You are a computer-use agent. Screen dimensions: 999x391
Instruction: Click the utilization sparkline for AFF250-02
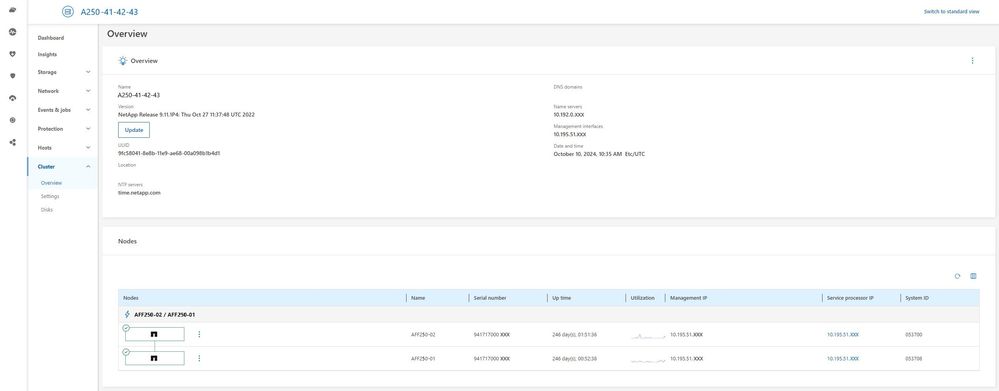[x=648, y=335]
